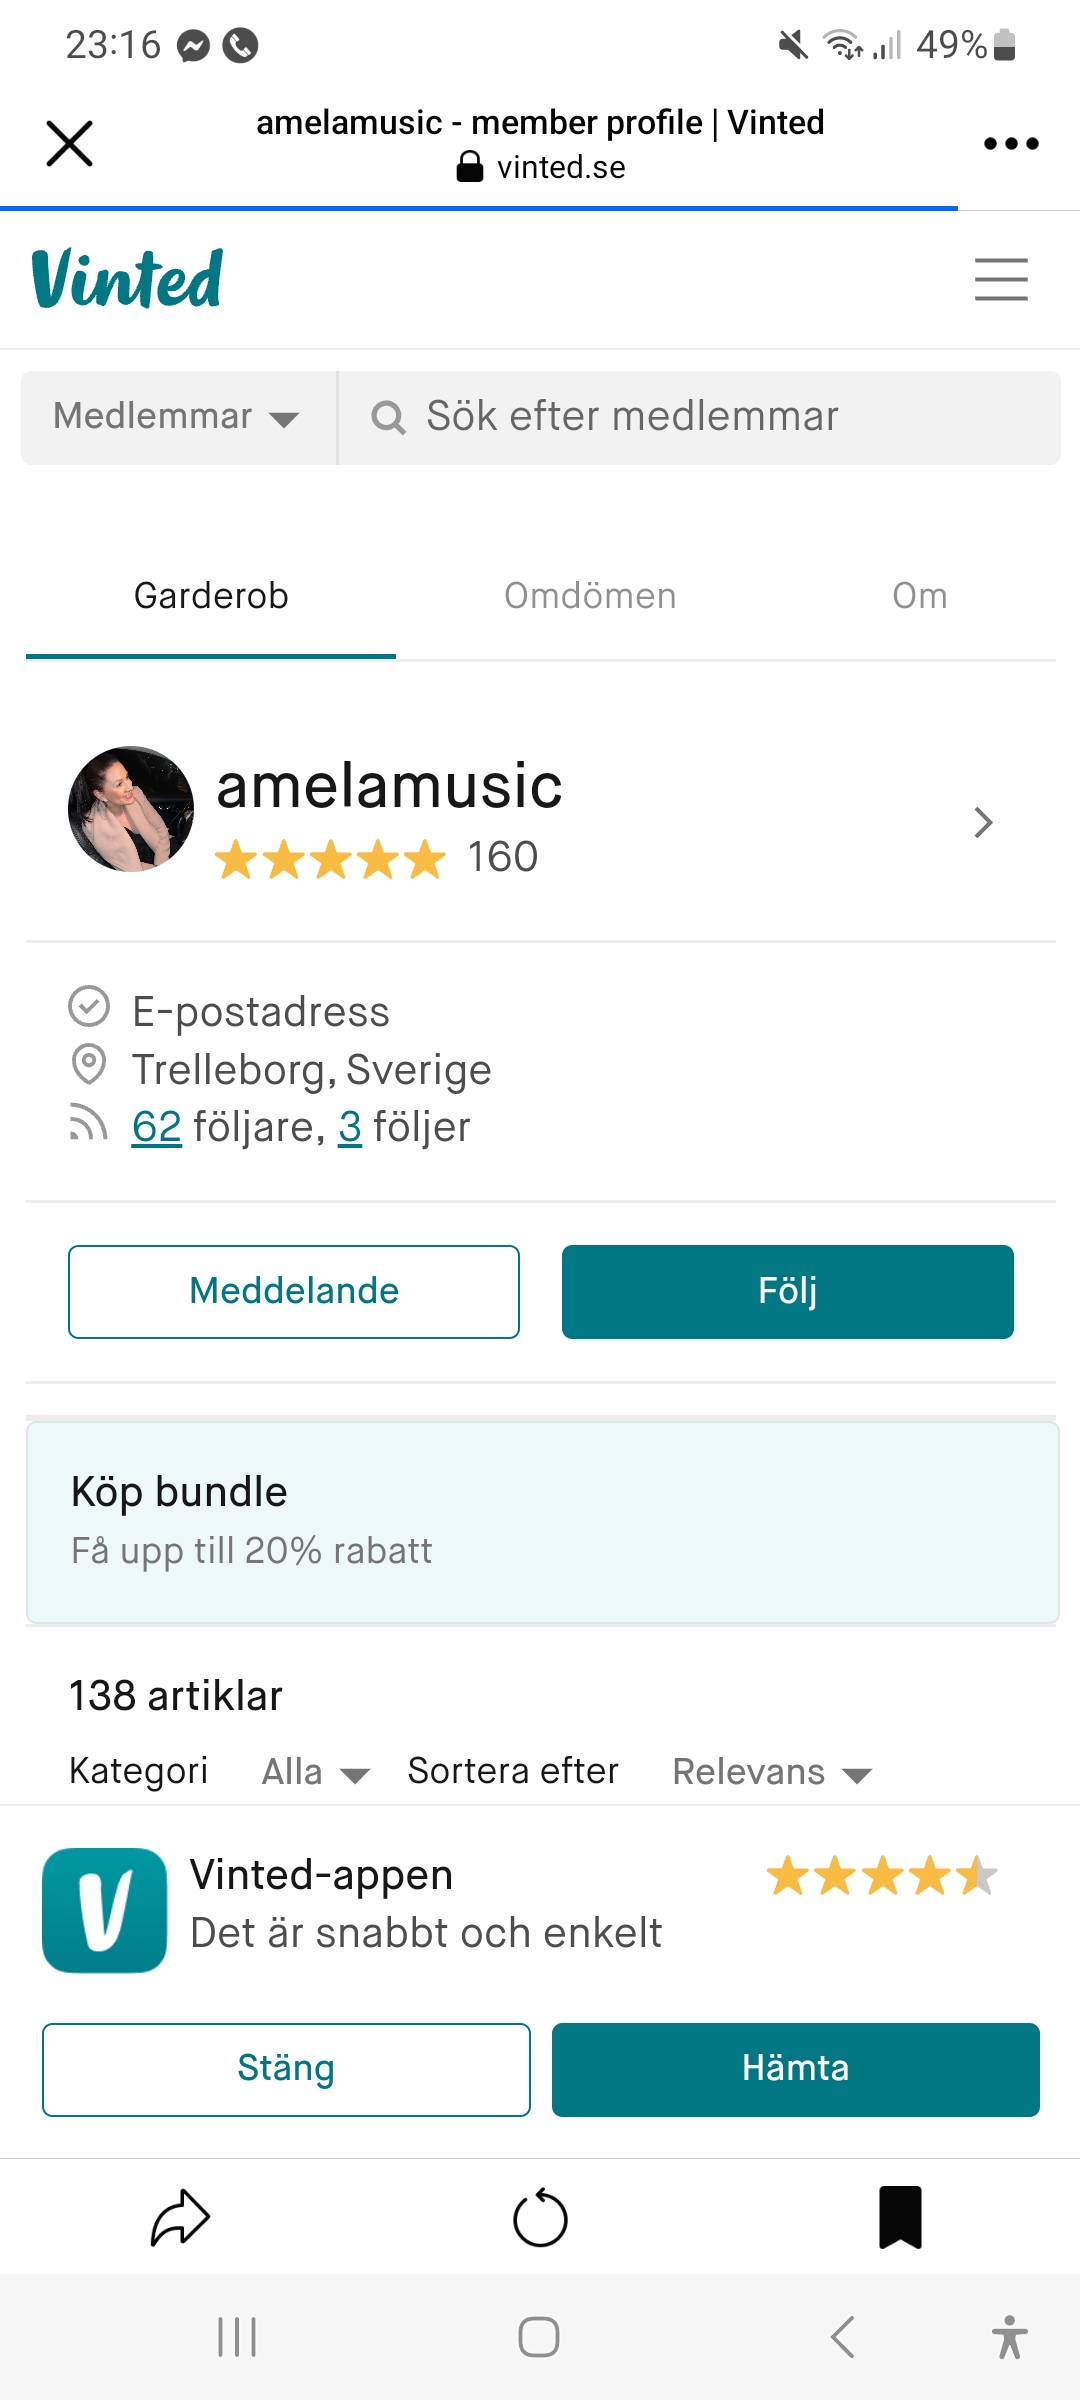This screenshot has height=2400, width=1080.
Task: Switch to the Omdömen tab
Action: [590, 596]
